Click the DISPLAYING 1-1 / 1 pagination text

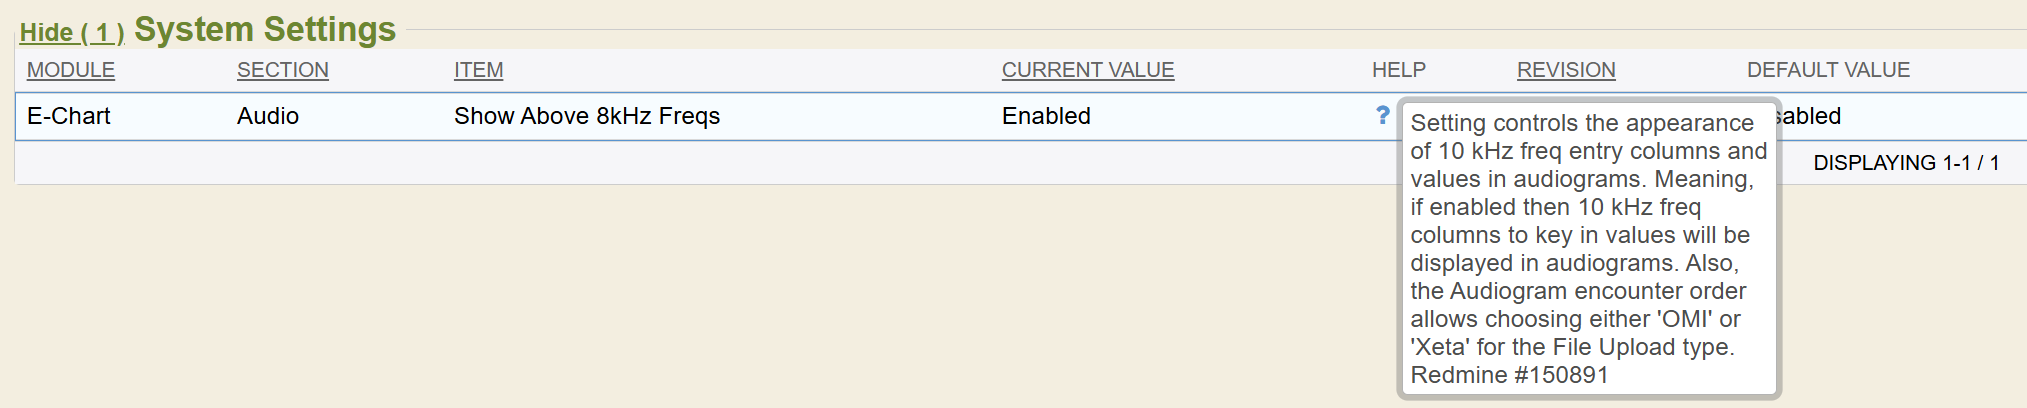(x=1906, y=163)
